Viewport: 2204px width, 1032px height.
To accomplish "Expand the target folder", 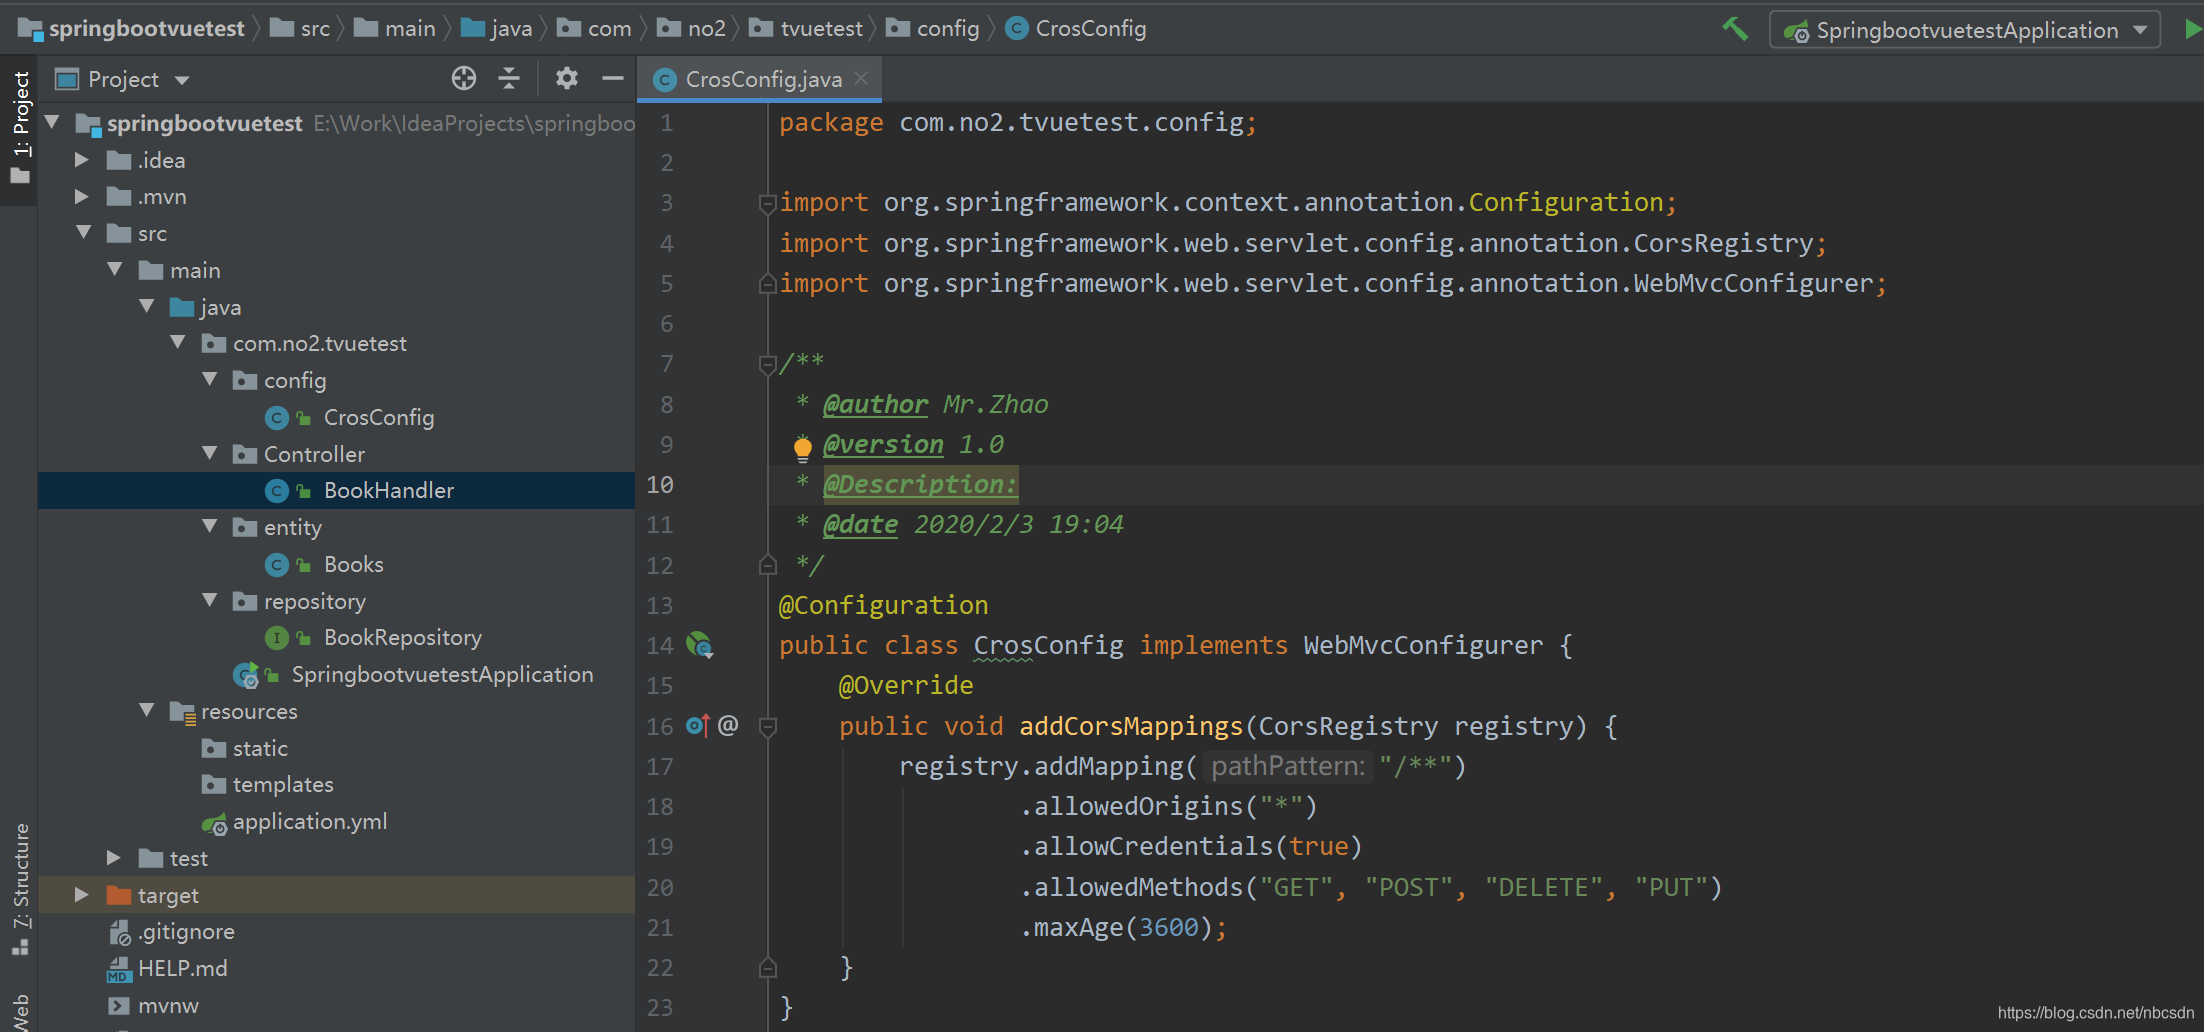I will (82, 895).
